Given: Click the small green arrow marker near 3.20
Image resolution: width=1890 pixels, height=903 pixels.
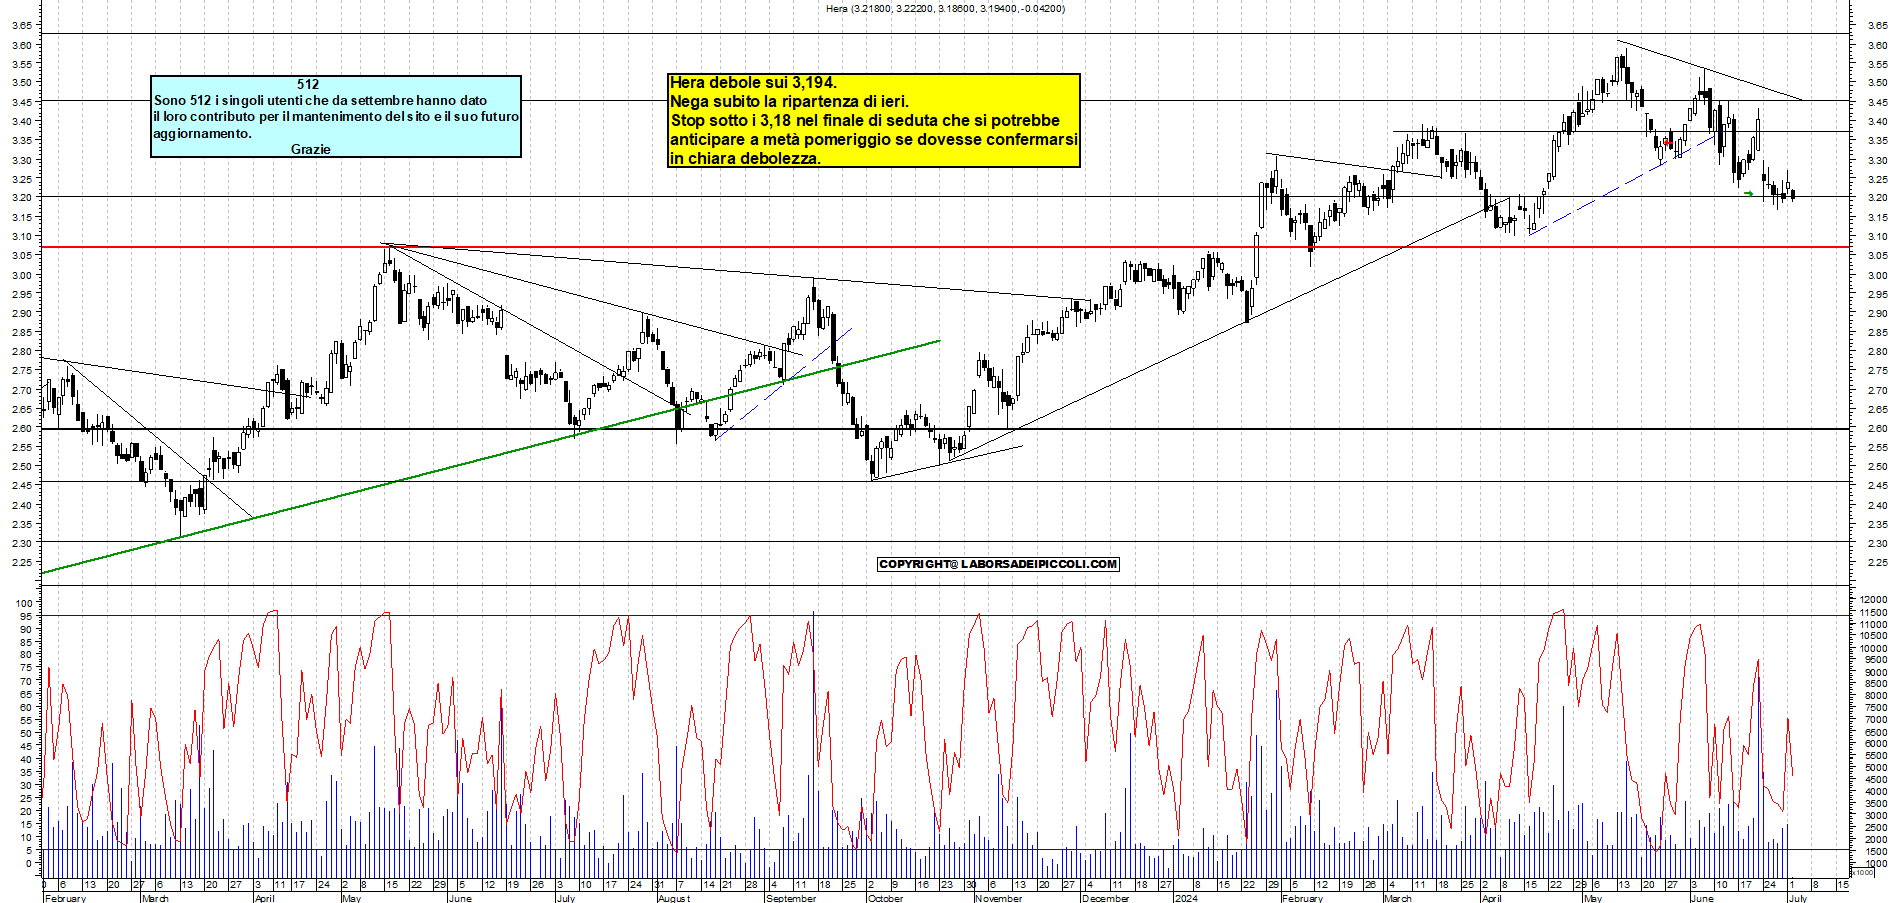Looking at the screenshot, I should [x=1748, y=193].
